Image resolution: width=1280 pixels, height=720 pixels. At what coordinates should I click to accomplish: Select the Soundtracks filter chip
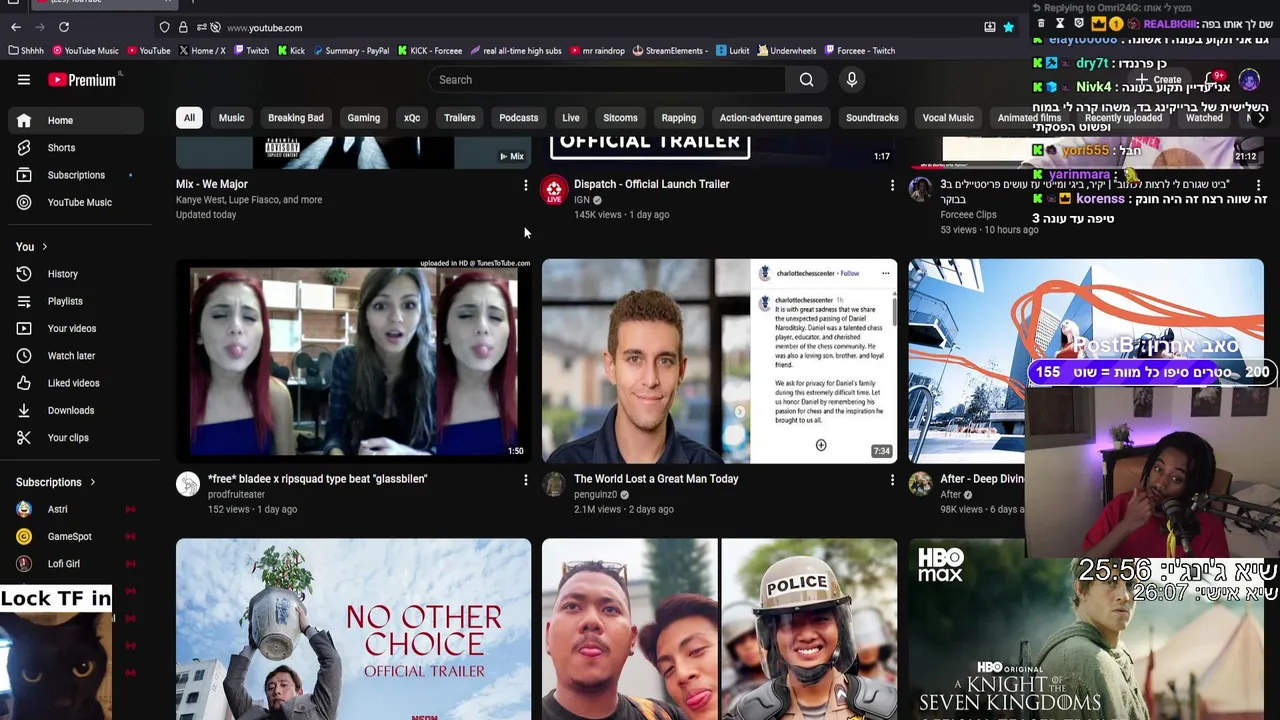[872, 118]
